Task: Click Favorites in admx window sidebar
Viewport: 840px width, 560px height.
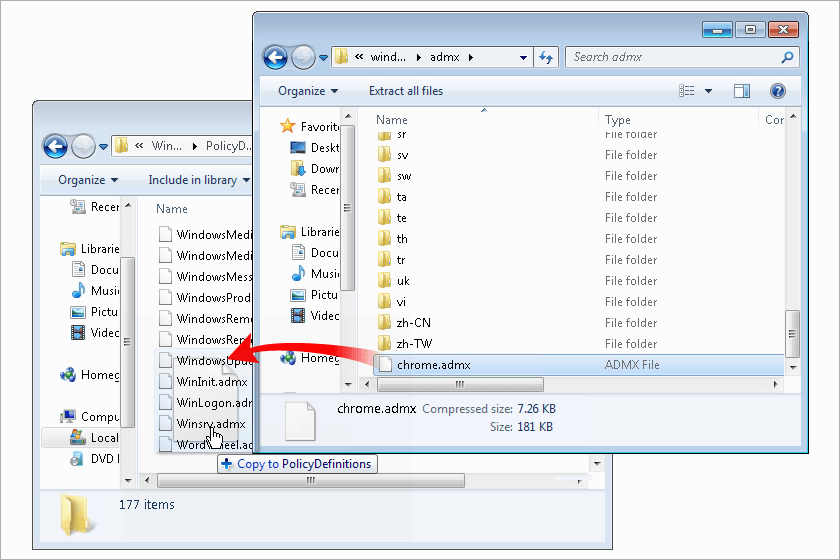Action: click(x=310, y=126)
